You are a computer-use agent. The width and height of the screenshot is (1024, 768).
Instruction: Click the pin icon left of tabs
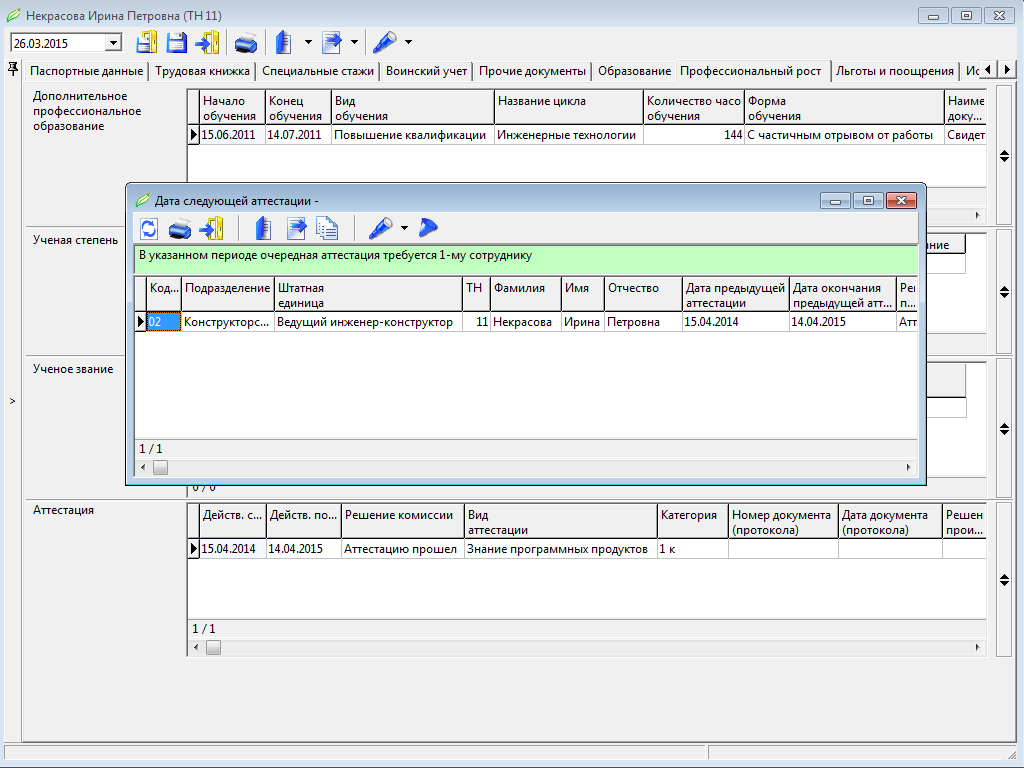[x=12, y=69]
